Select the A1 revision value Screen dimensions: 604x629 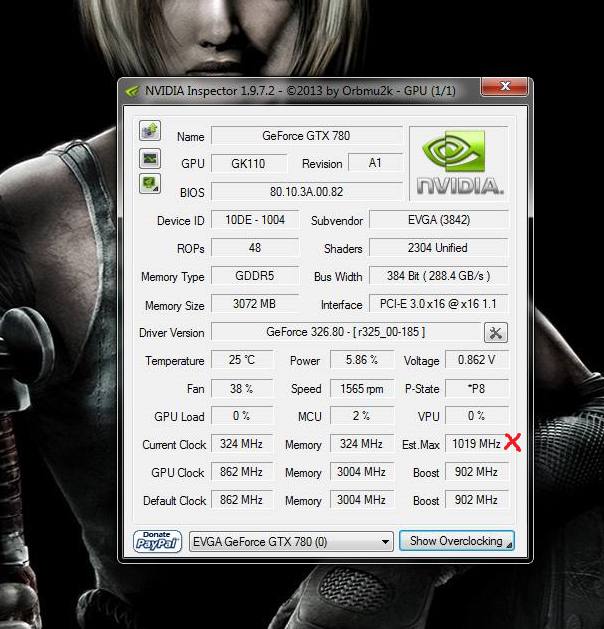pyautogui.click(x=375, y=163)
